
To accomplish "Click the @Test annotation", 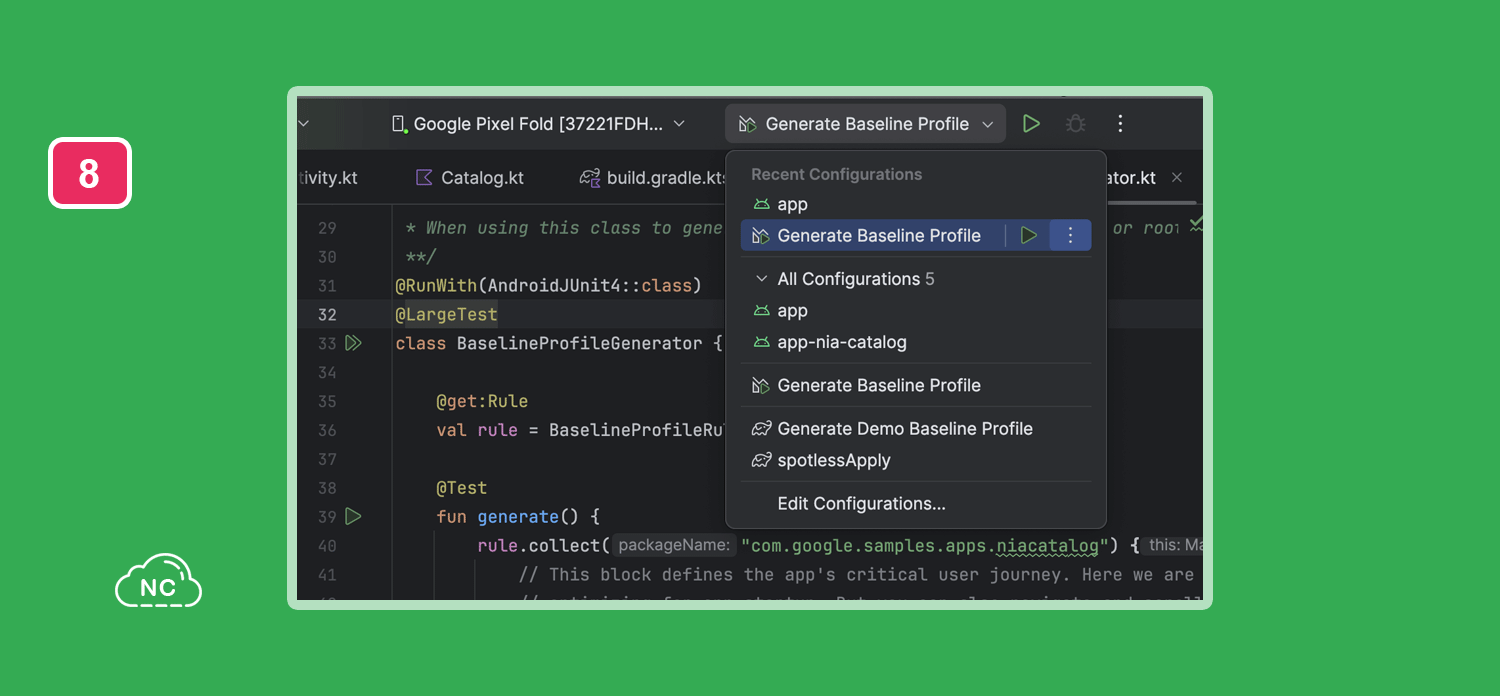I will tap(462, 488).
